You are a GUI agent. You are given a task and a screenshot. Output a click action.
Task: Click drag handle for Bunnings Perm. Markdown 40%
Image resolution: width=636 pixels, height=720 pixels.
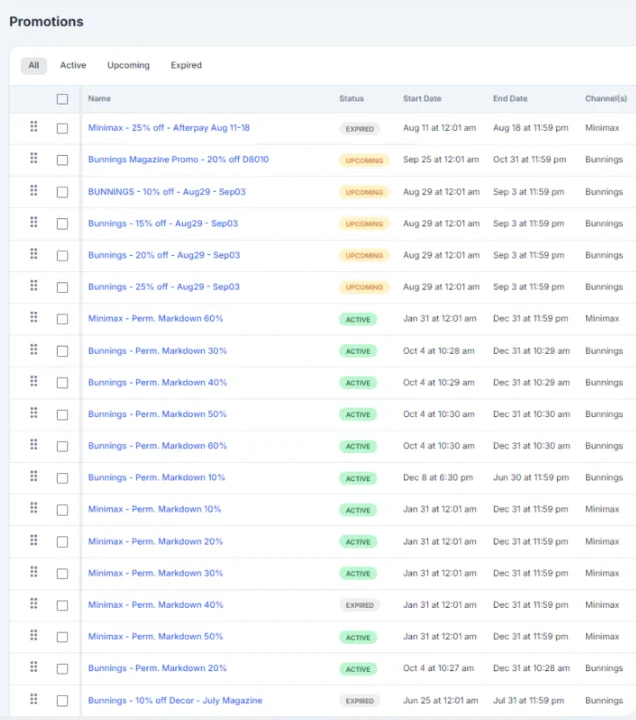tap(34, 381)
